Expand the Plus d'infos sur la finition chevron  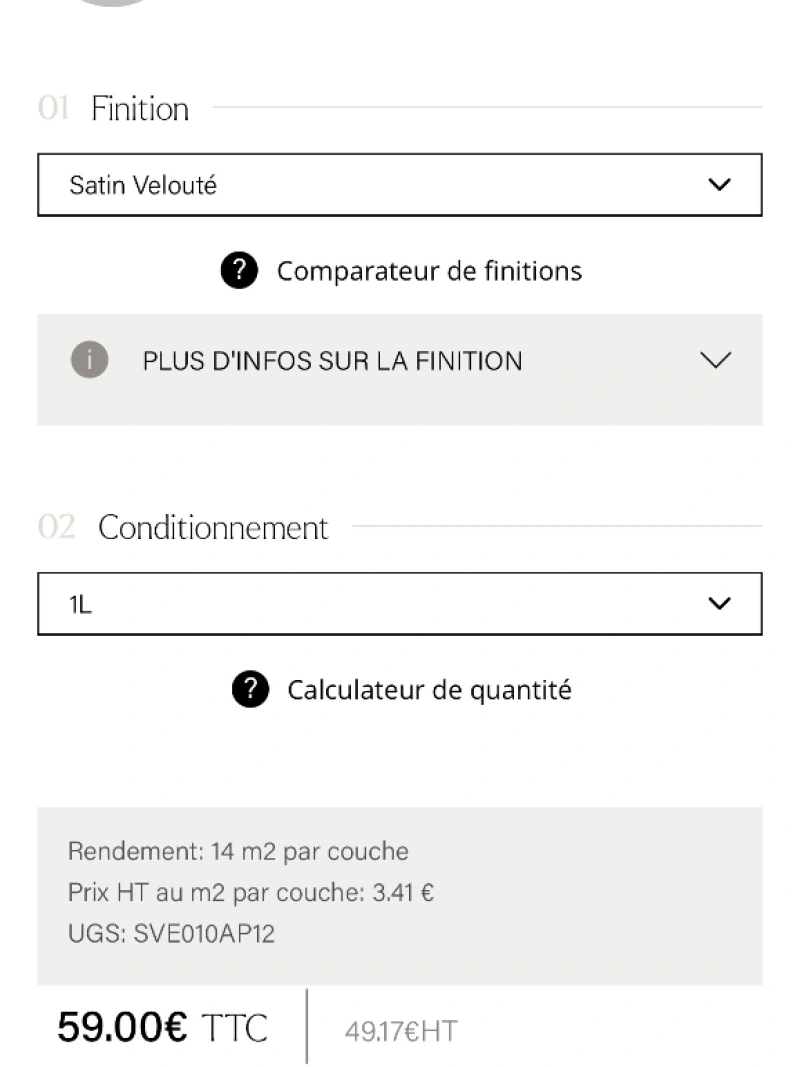[x=716, y=359]
